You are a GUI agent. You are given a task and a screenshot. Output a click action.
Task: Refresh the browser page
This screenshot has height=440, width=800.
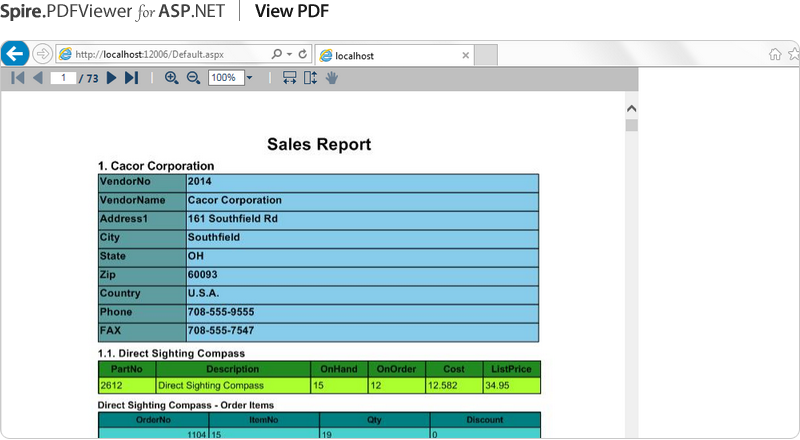(x=303, y=54)
